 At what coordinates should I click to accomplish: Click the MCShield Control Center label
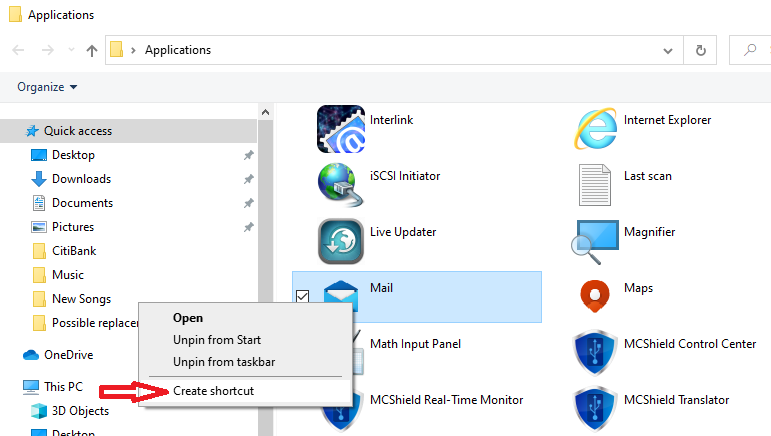690,344
